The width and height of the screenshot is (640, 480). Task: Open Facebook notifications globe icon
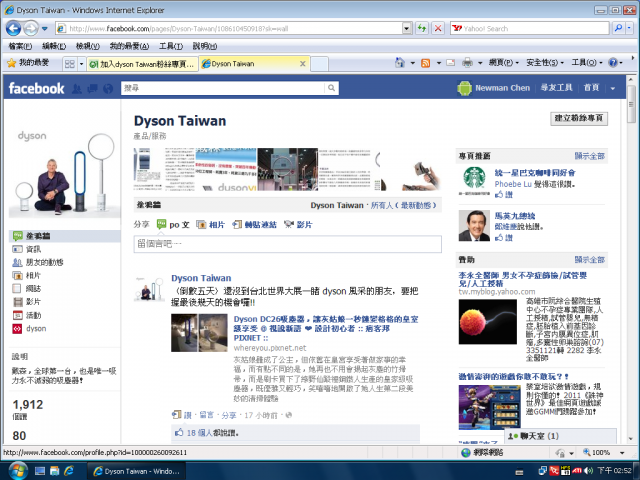coord(108,89)
